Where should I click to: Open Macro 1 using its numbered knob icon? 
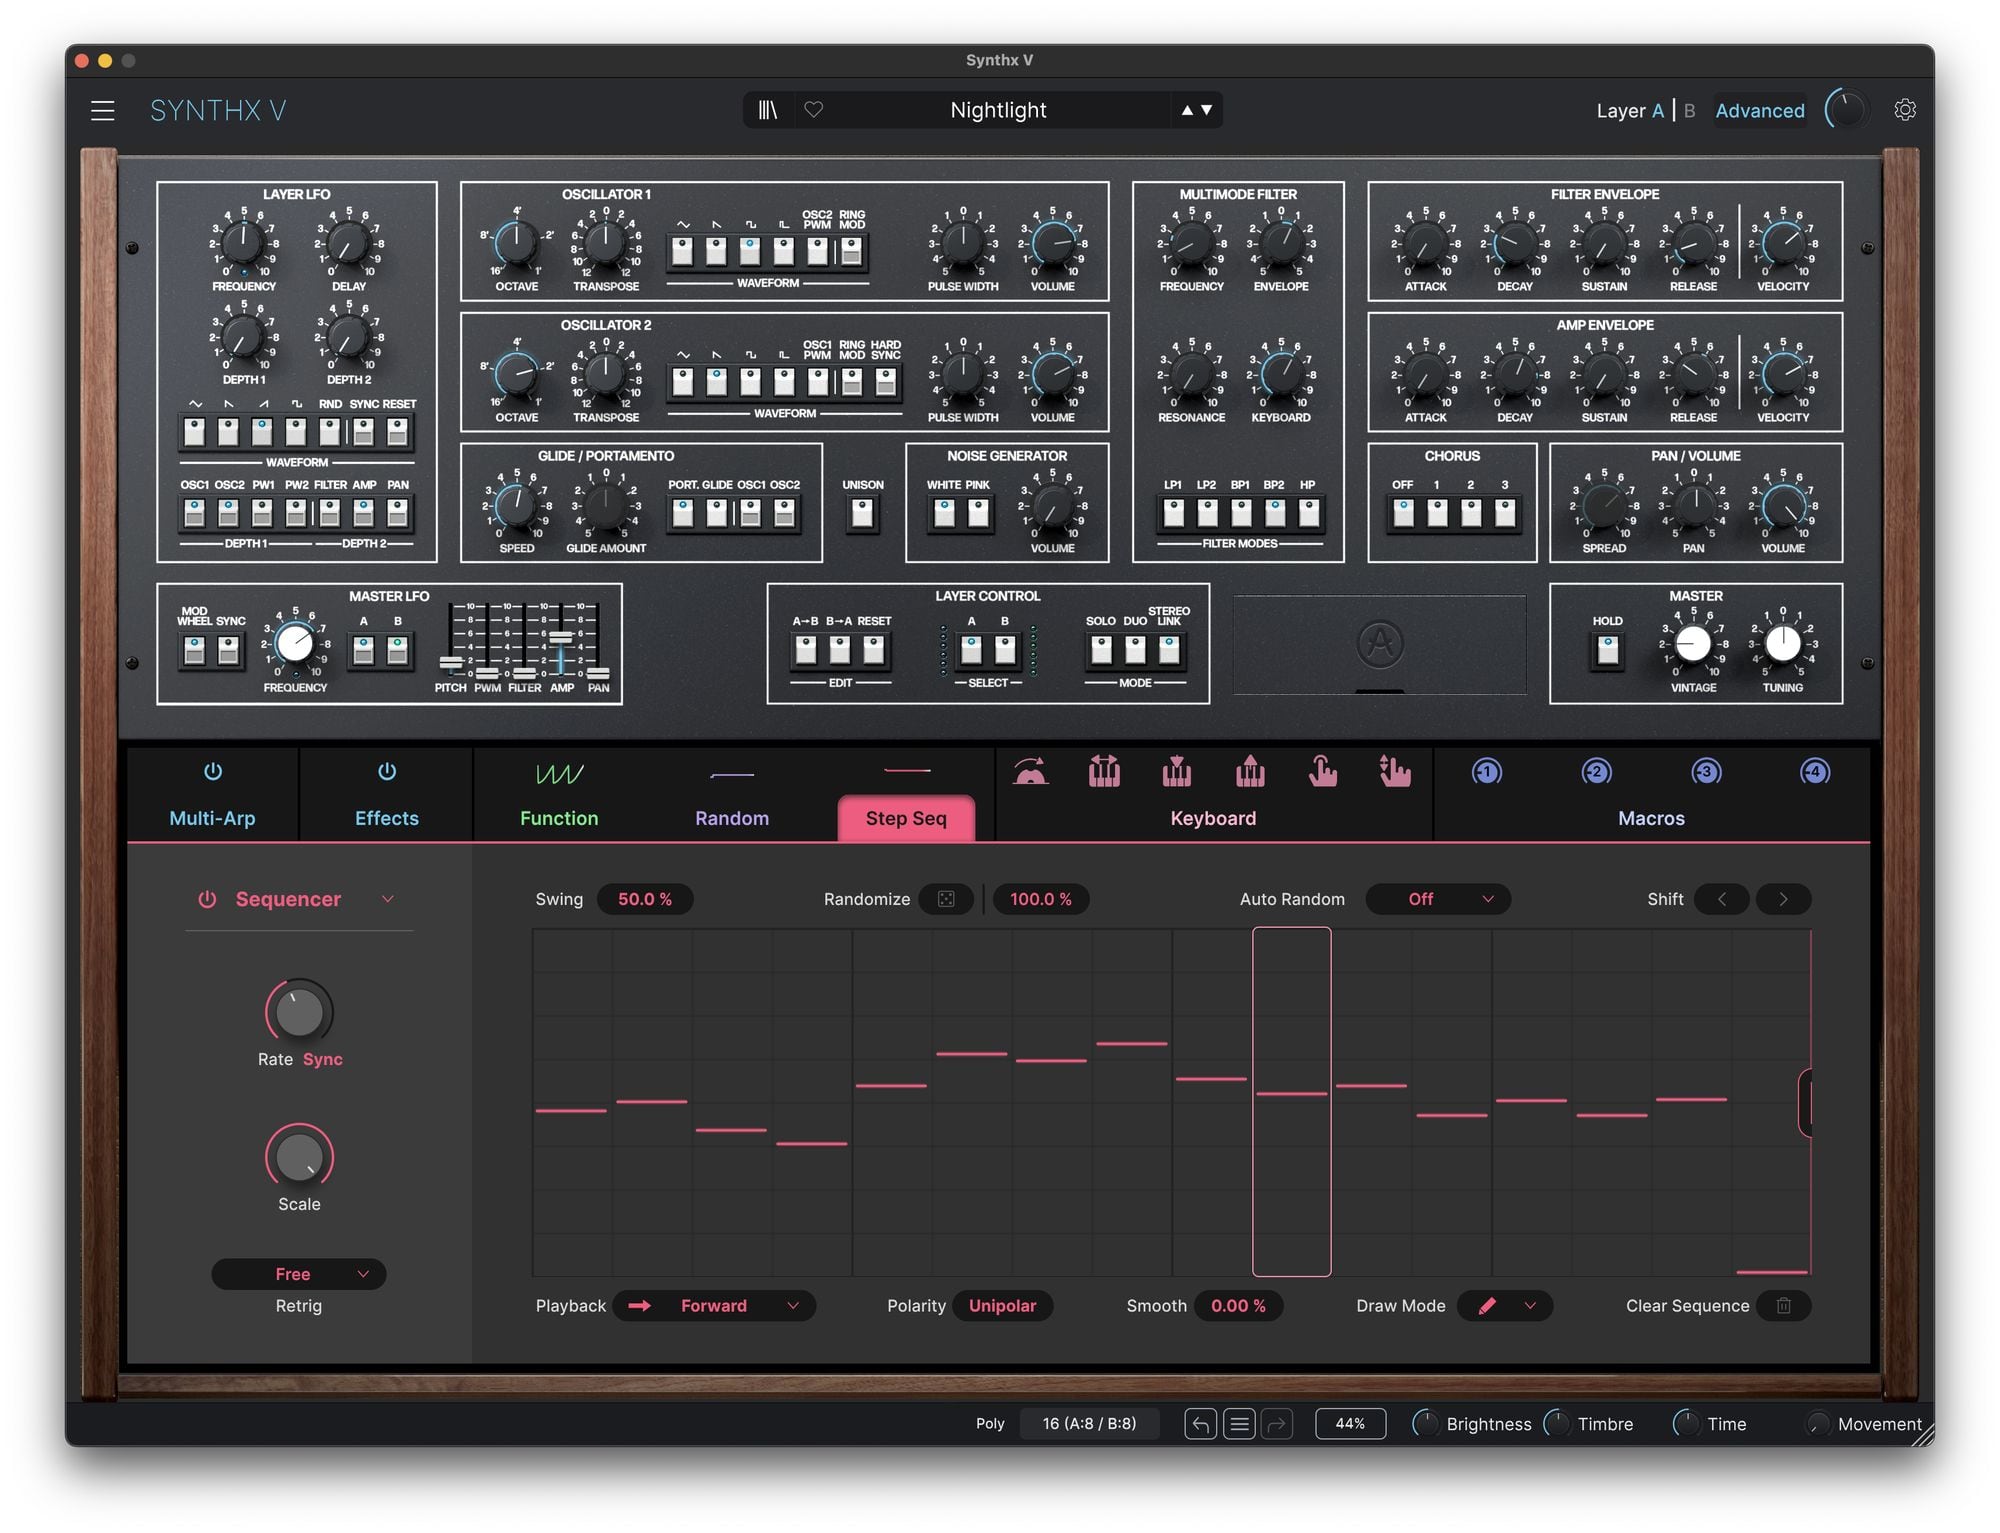(x=1487, y=771)
